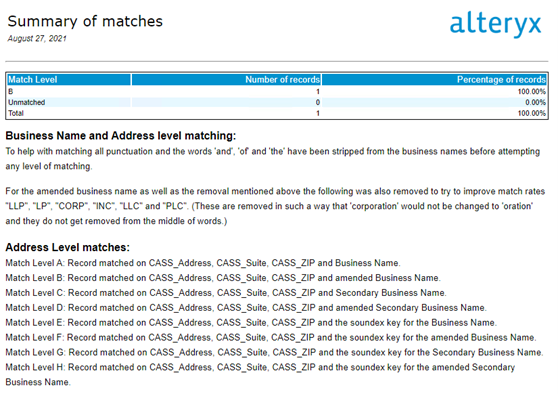This screenshot has height=394, width=558.
Task: Click the paragraph listing LLP, LP, CORP removals
Action: (275, 206)
